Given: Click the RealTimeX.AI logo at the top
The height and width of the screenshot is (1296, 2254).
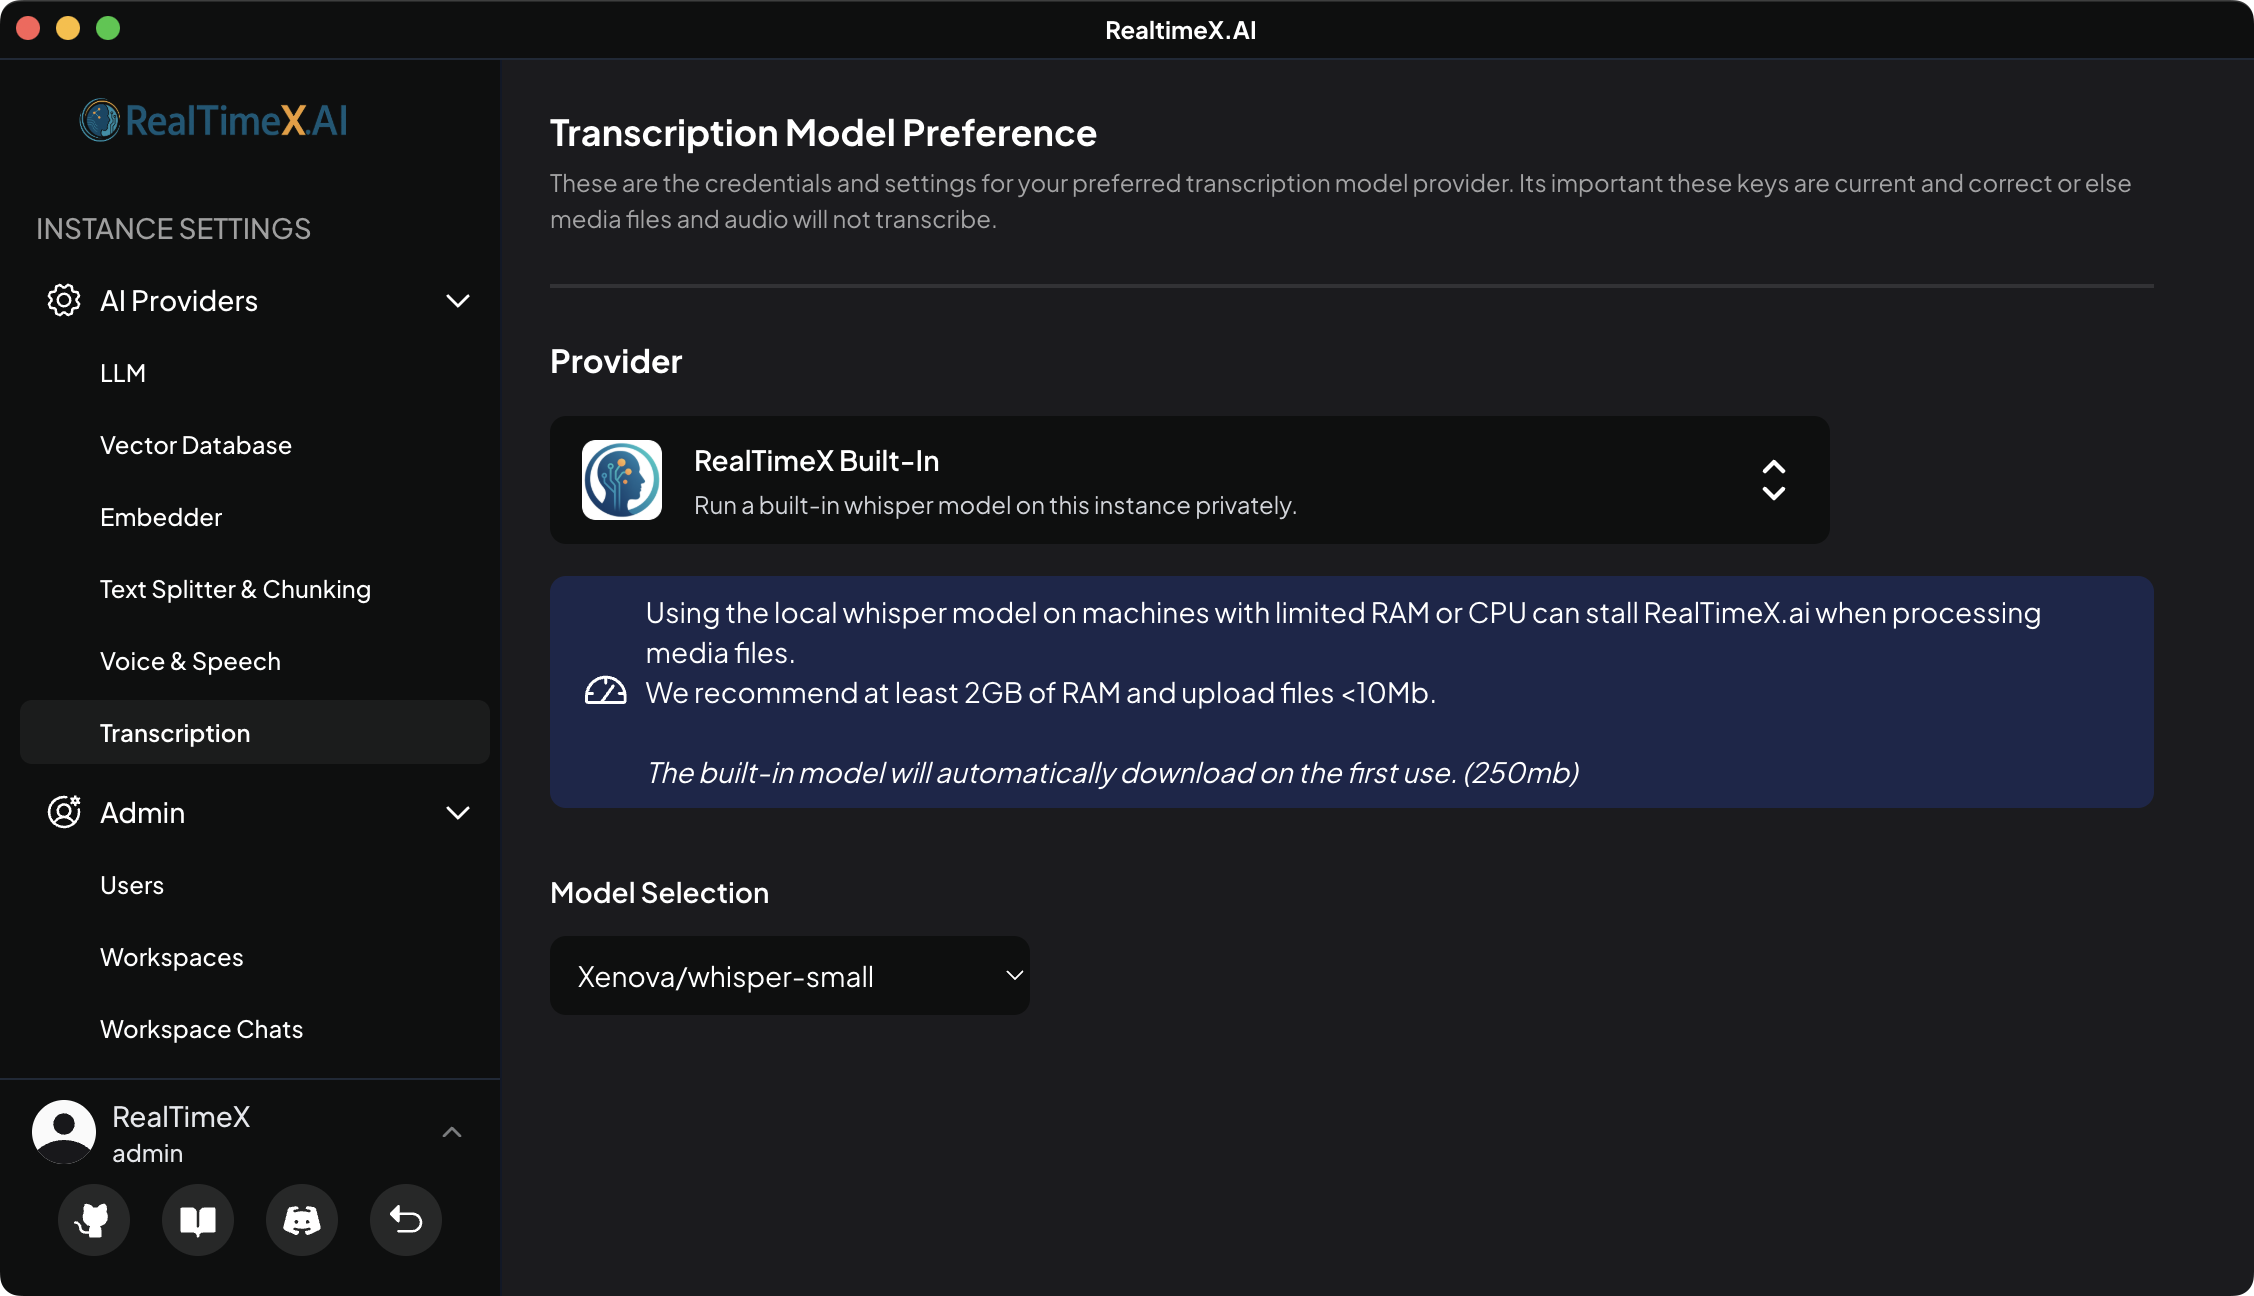Looking at the screenshot, I should 213,120.
